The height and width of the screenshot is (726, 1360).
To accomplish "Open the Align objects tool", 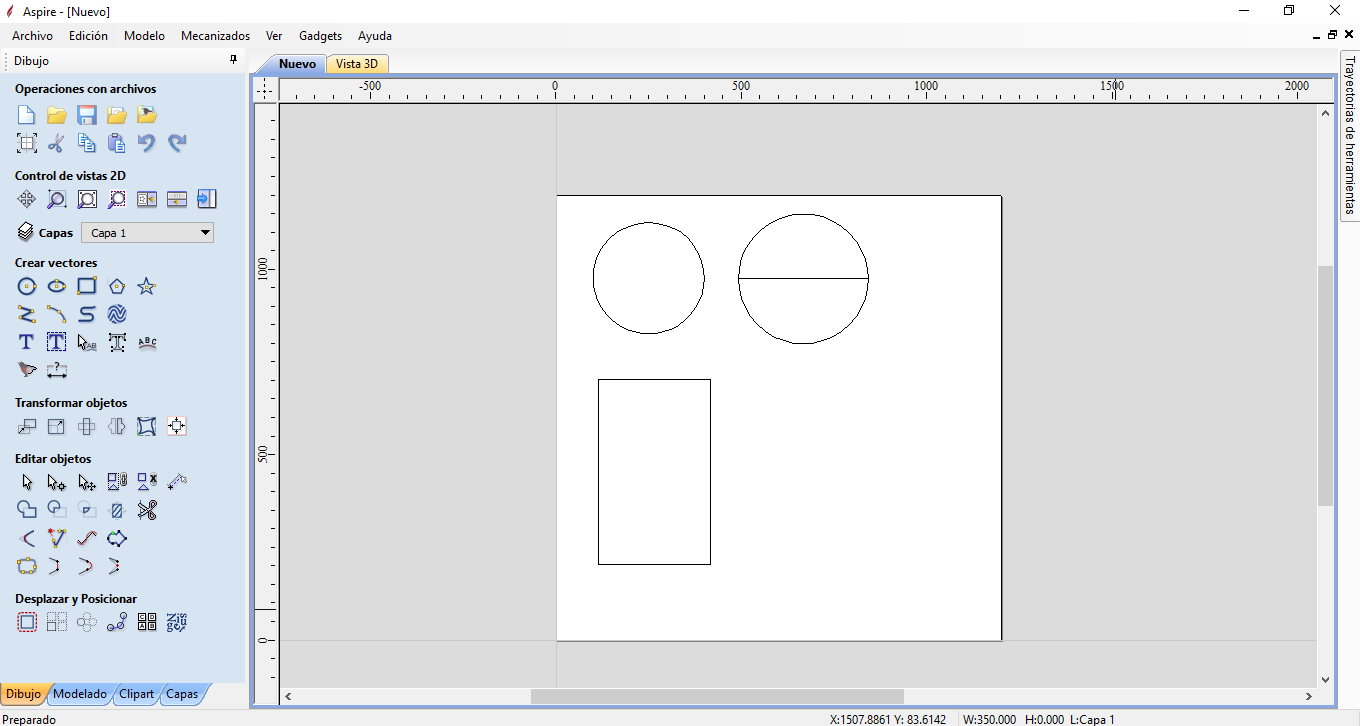I will [177, 427].
